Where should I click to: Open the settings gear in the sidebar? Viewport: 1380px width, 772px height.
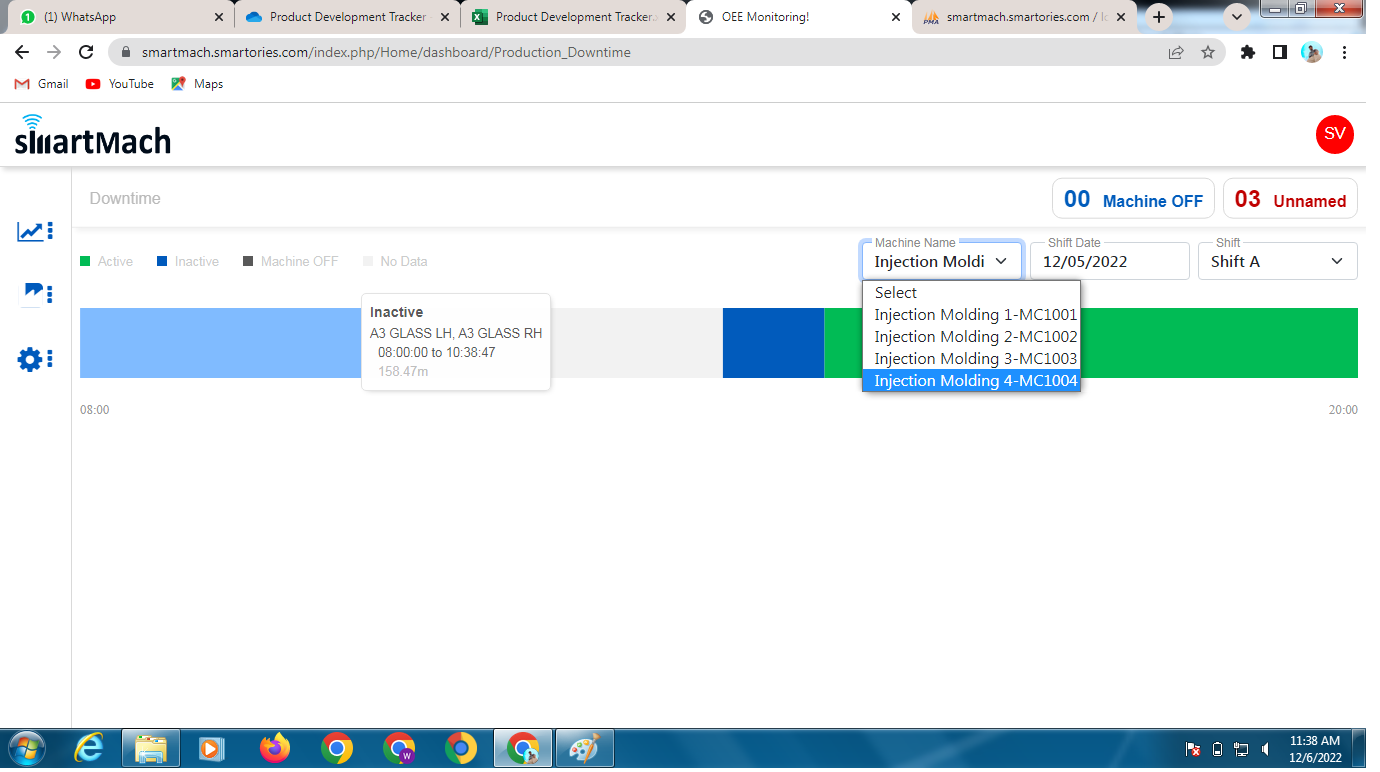click(x=28, y=359)
